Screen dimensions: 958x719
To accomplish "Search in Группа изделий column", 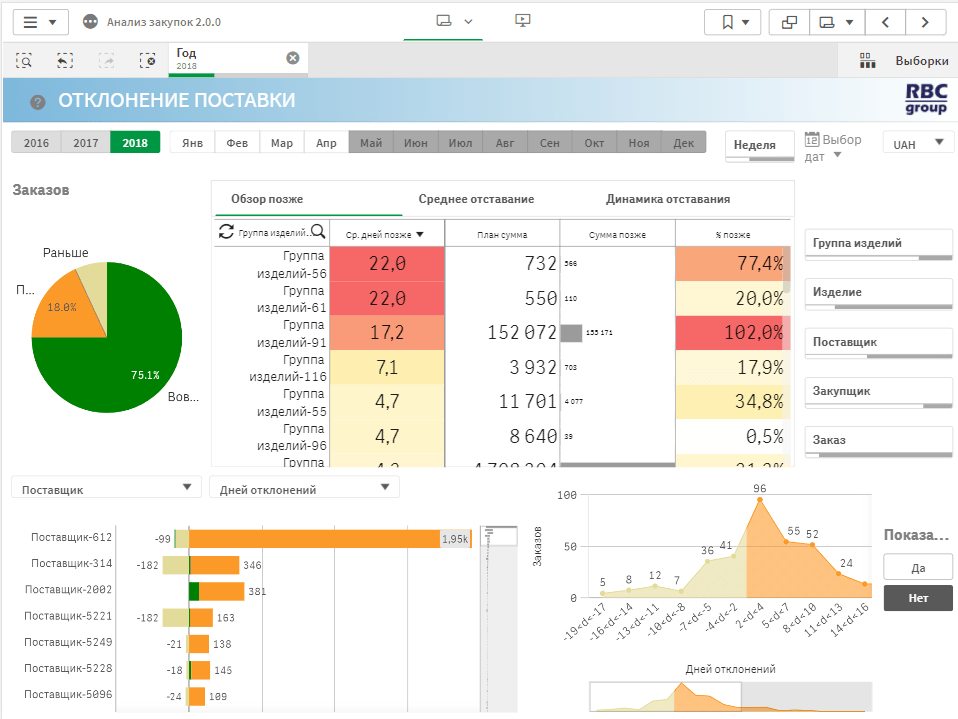I will point(318,232).
